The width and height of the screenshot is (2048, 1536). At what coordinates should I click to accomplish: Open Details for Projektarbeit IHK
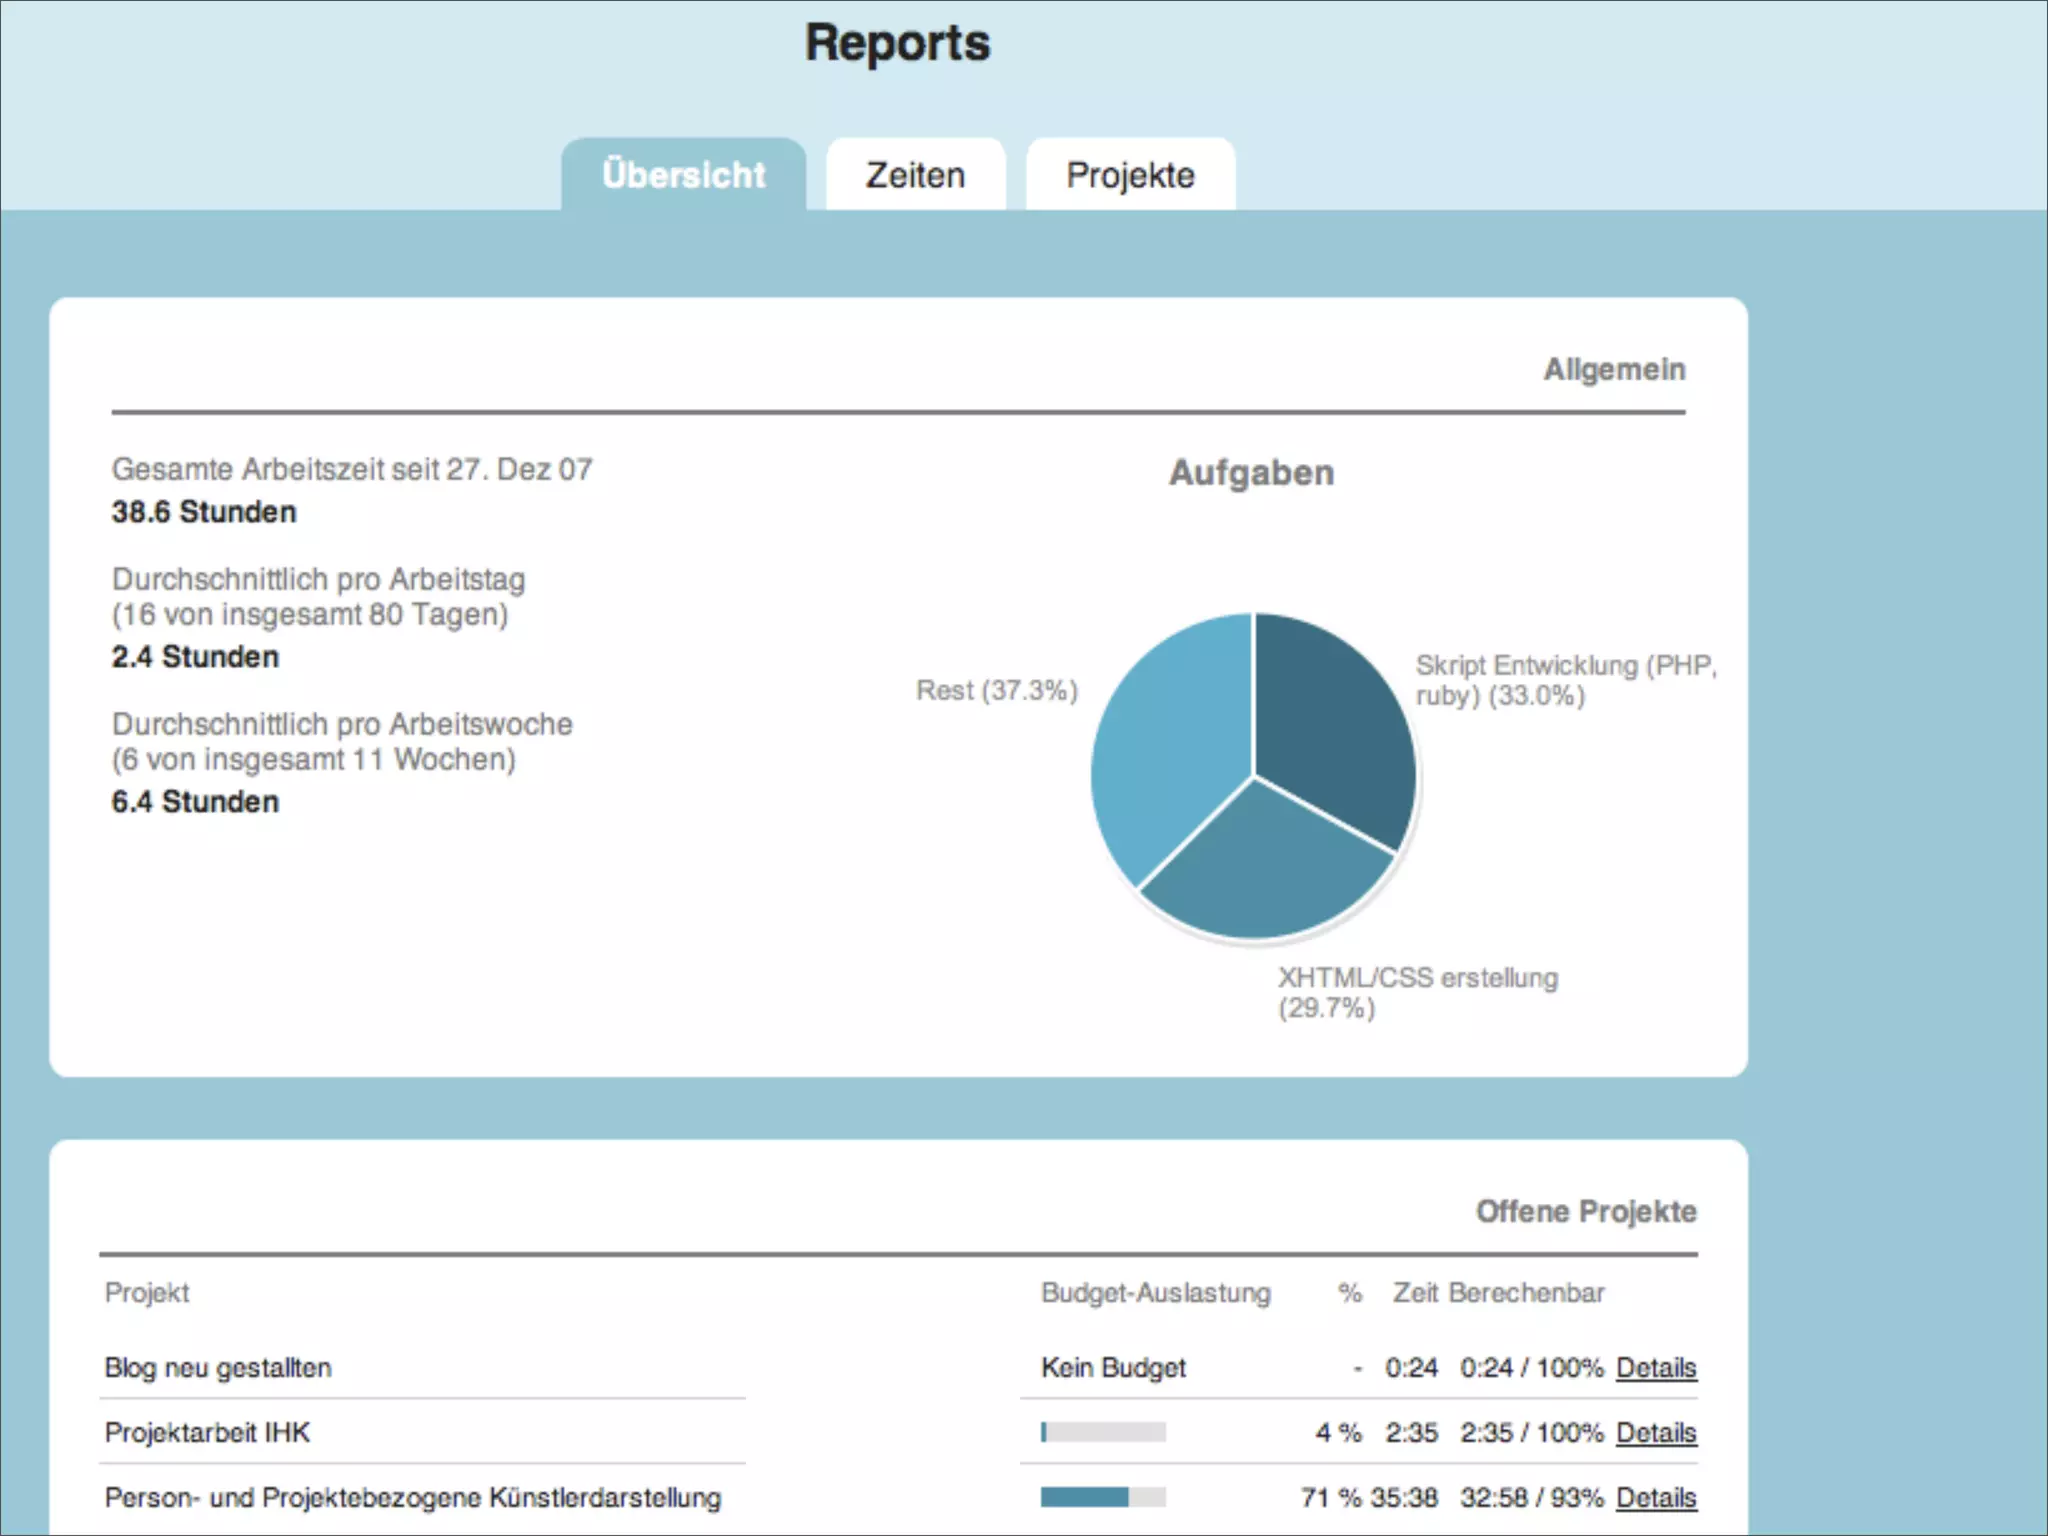coord(1656,1432)
